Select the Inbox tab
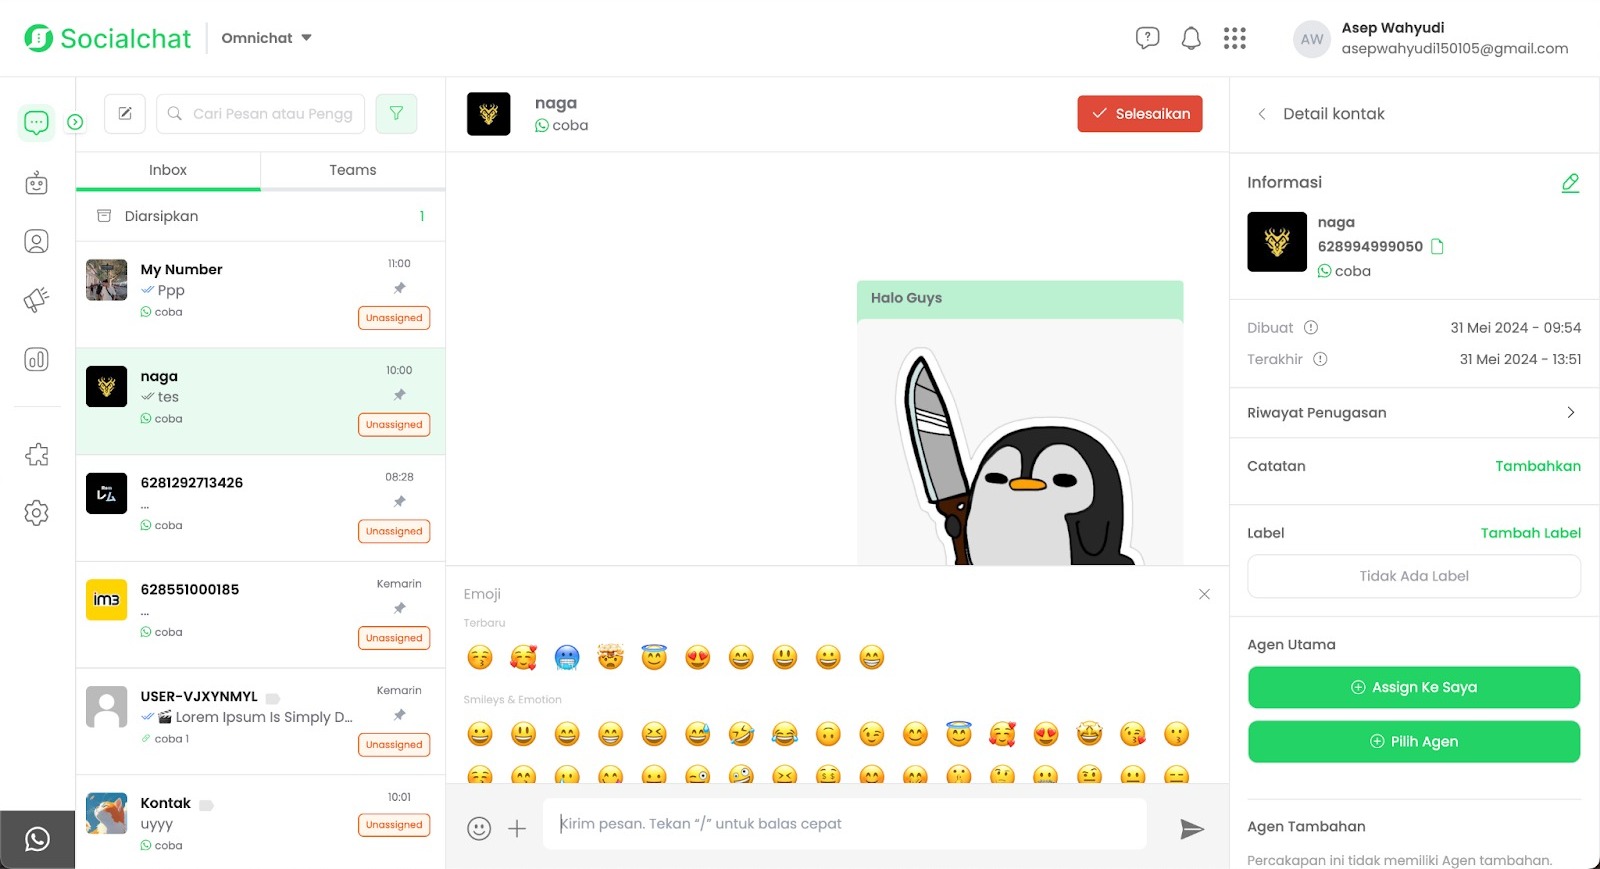 [x=168, y=170]
